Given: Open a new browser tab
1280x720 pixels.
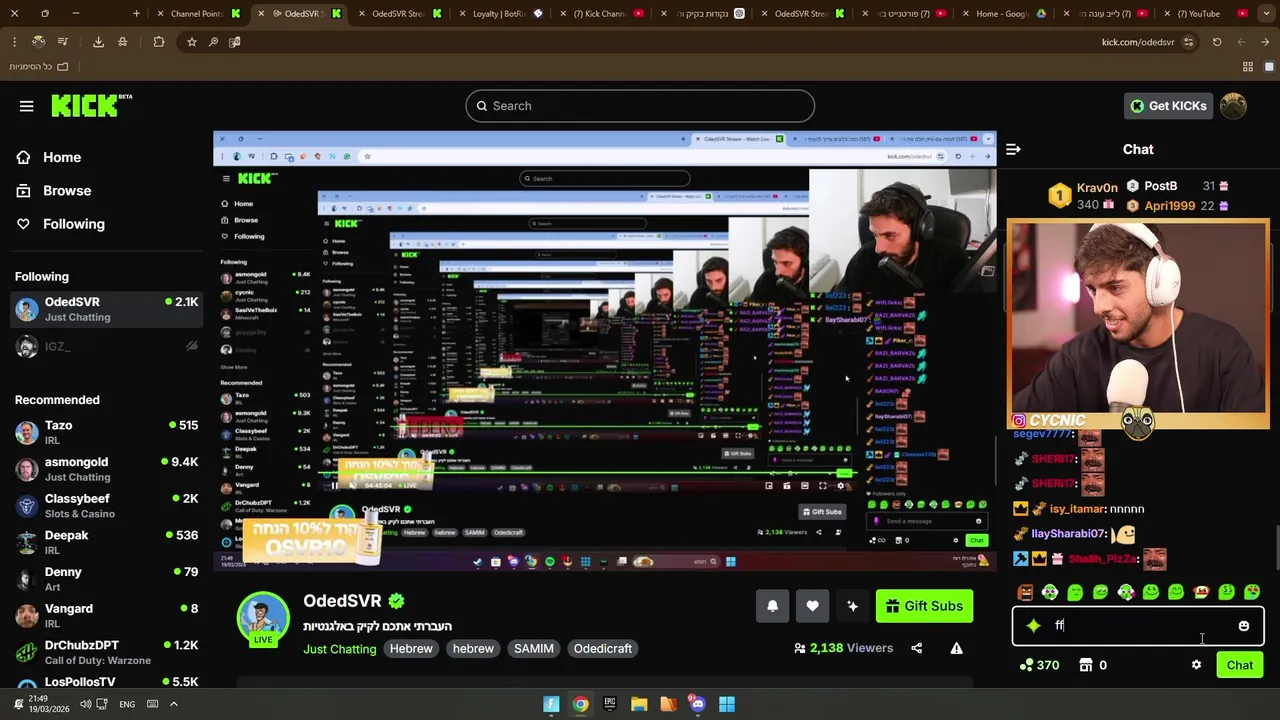Looking at the screenshot, I should coord(137,14).
